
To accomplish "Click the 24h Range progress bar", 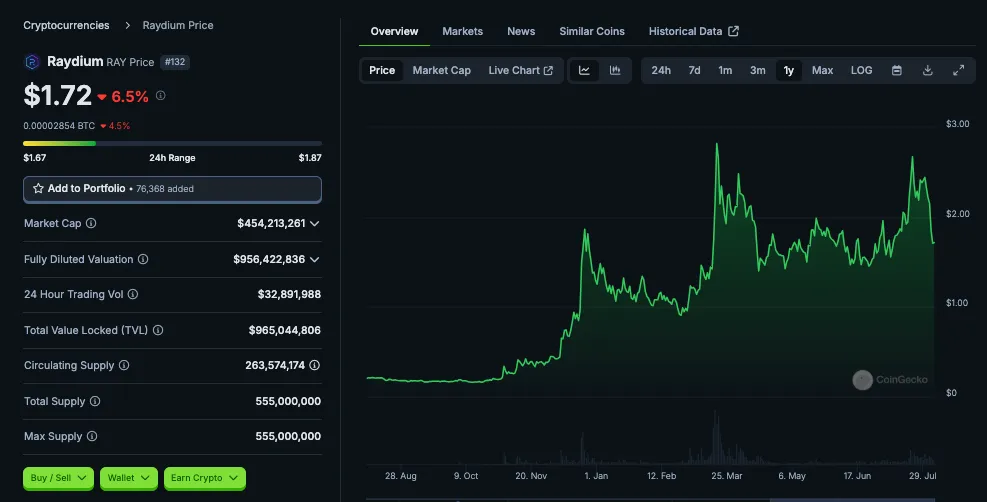I will click(172, 143).
